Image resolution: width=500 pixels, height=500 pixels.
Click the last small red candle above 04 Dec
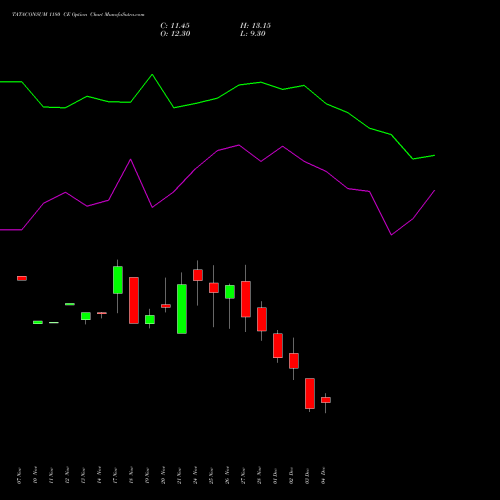coord(326,400)
